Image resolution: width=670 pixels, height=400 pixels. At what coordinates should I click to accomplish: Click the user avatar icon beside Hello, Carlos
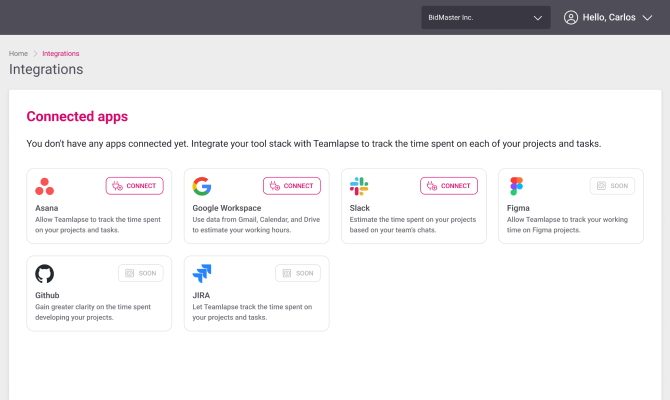point(571,18)
